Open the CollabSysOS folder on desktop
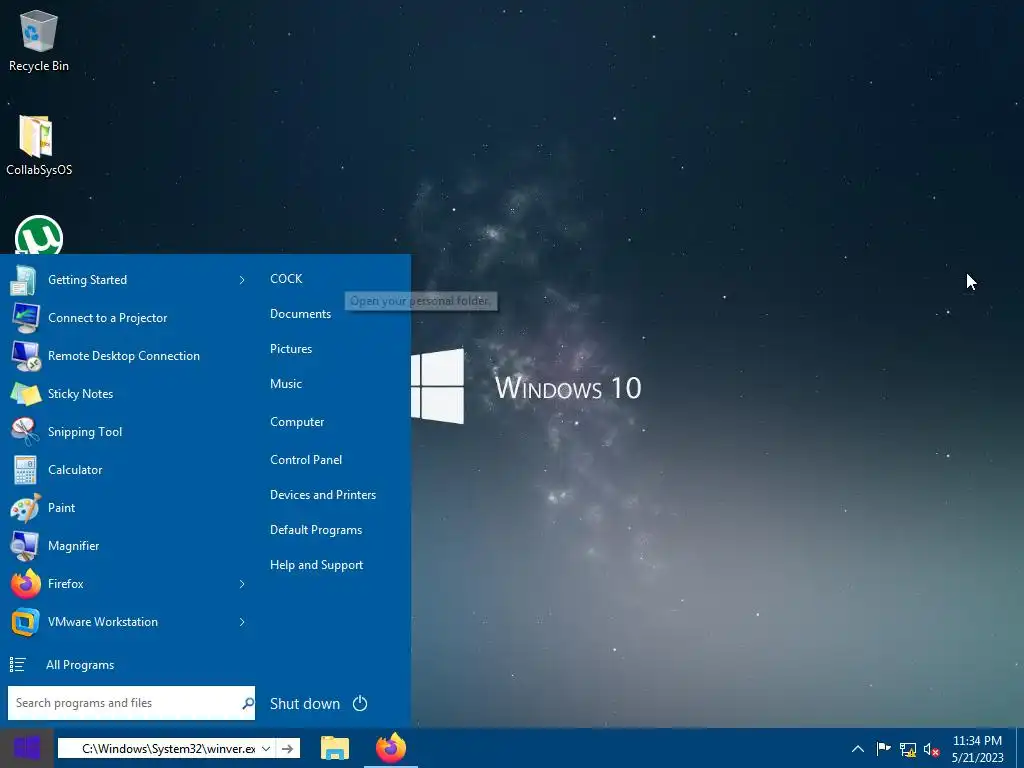1024x768 pixels. coord(39,145)
